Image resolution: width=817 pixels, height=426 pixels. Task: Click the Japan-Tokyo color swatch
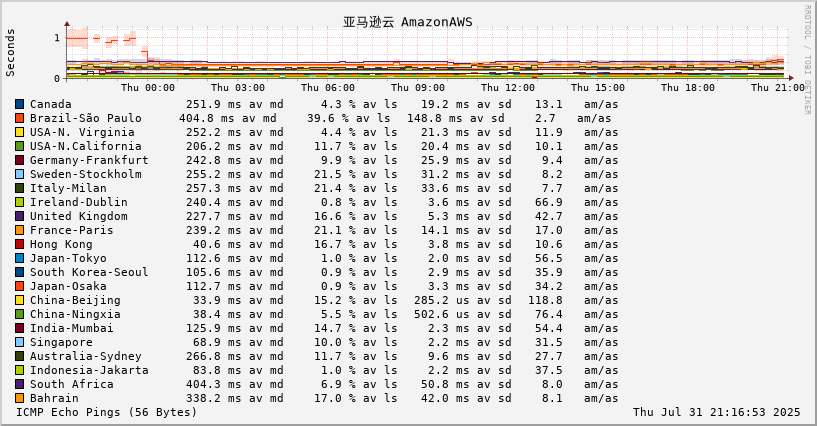coord(19,258)
